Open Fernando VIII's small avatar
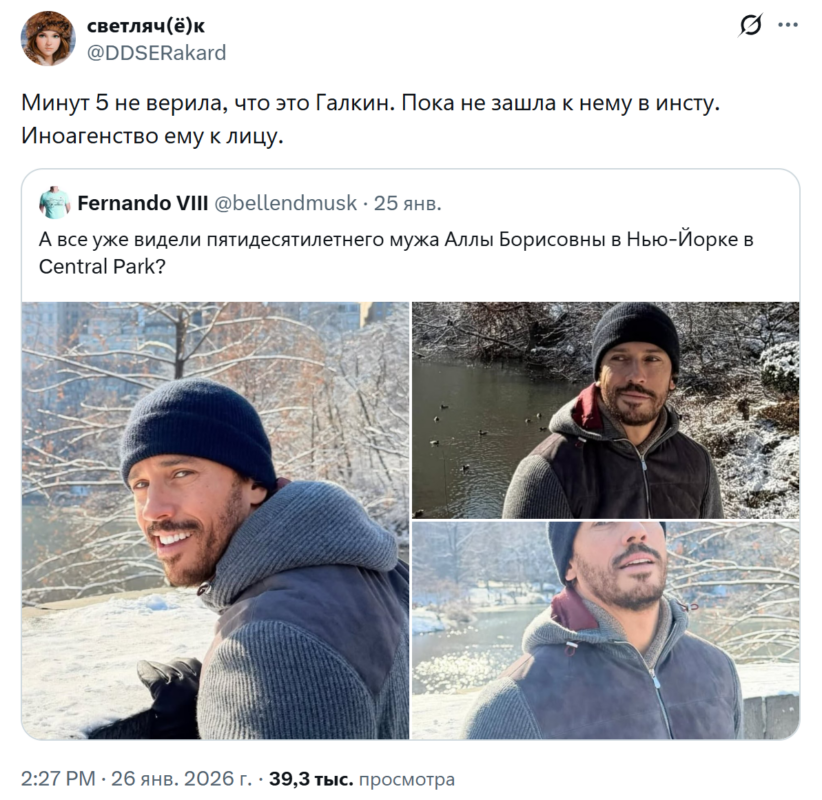The width and height of the screenshot is (822, 800). [x=55, y=203]
